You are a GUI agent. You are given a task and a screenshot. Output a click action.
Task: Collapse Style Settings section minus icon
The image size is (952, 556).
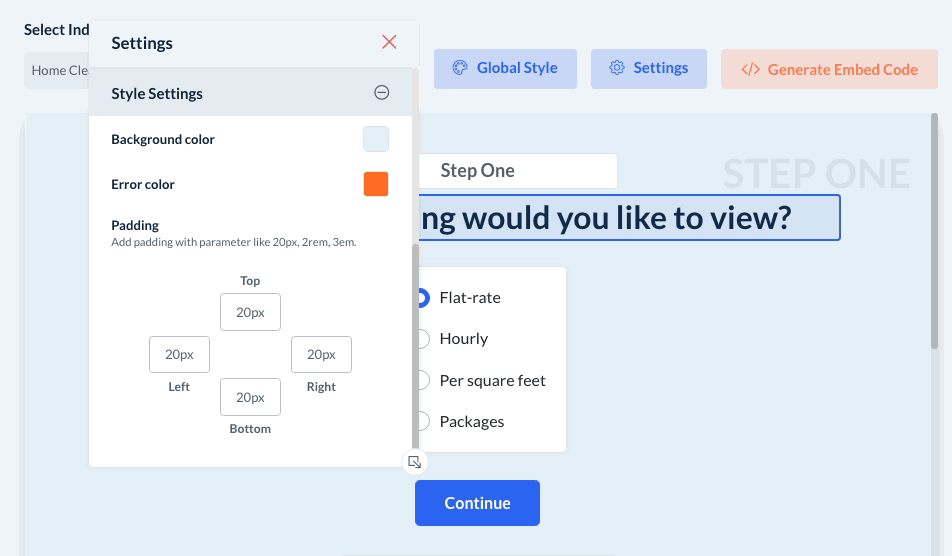381,93
